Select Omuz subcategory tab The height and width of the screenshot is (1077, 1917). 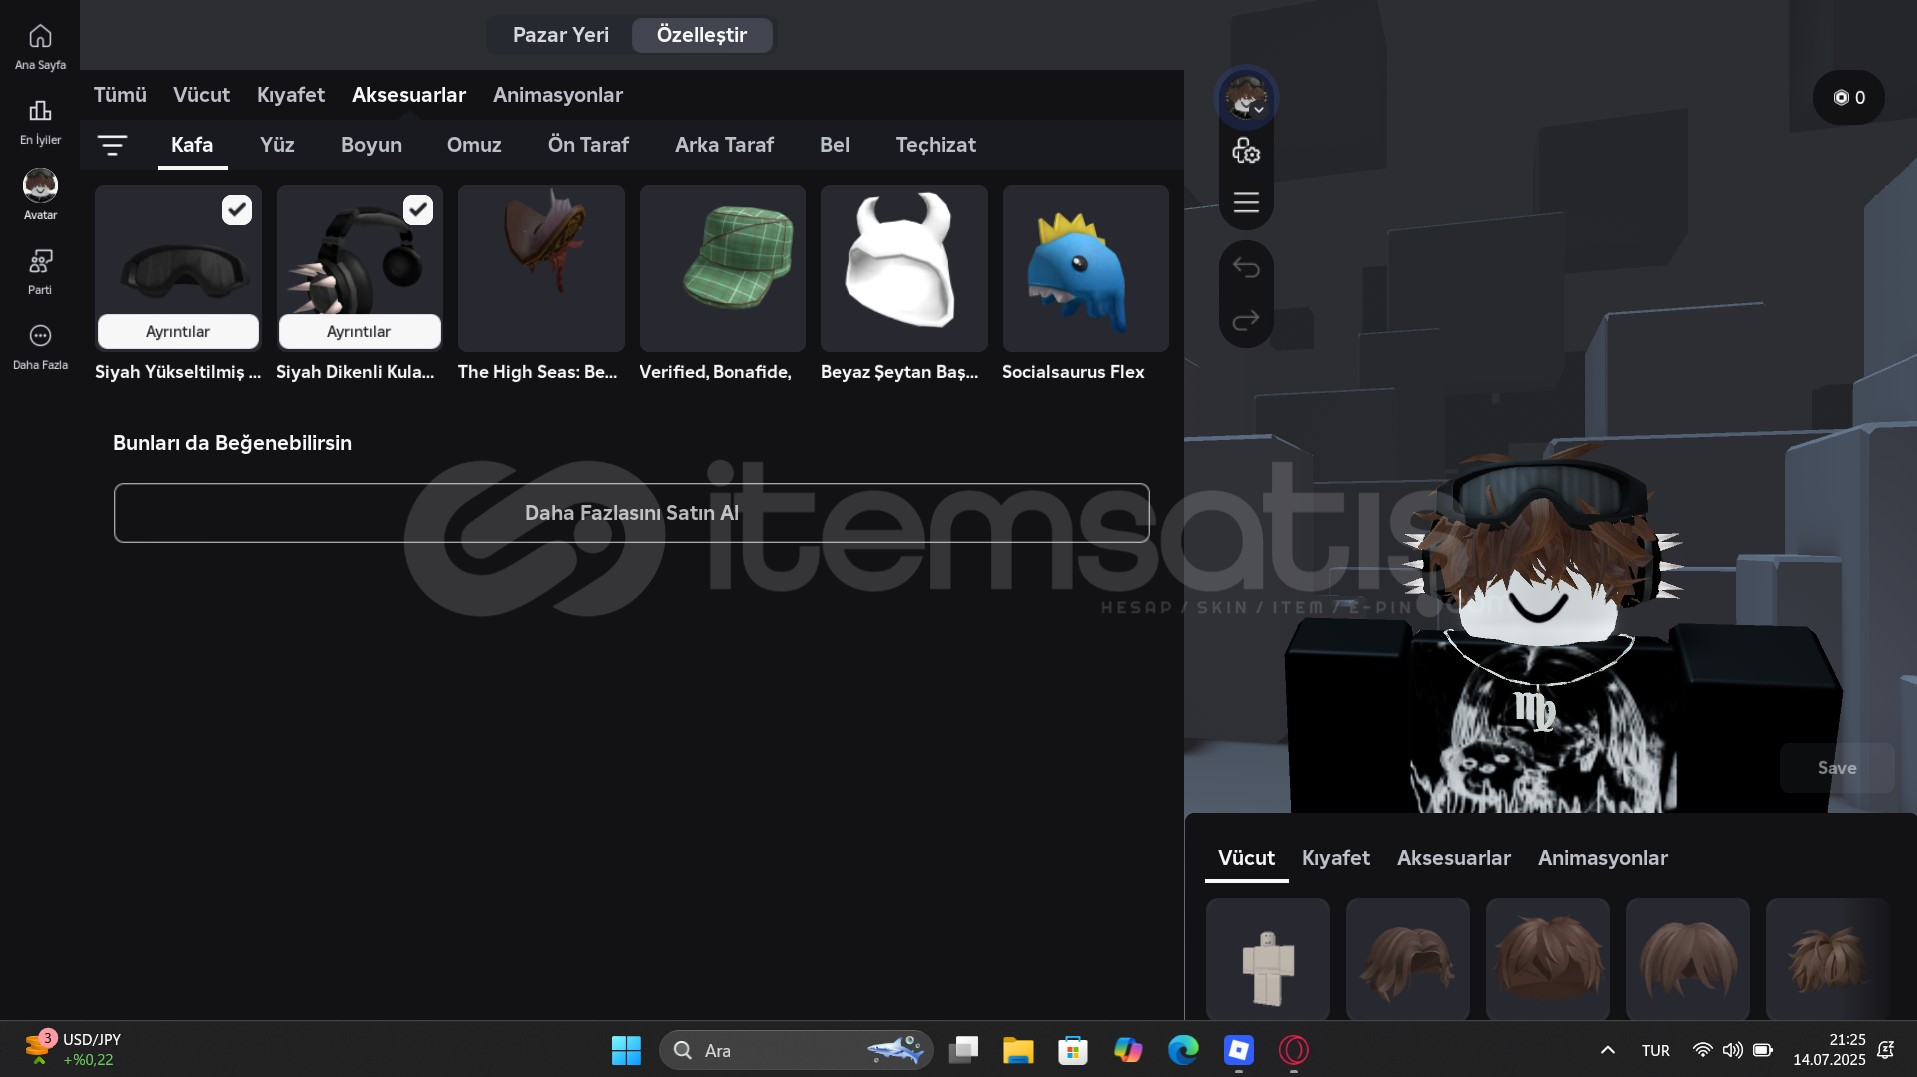click(474, 145)
